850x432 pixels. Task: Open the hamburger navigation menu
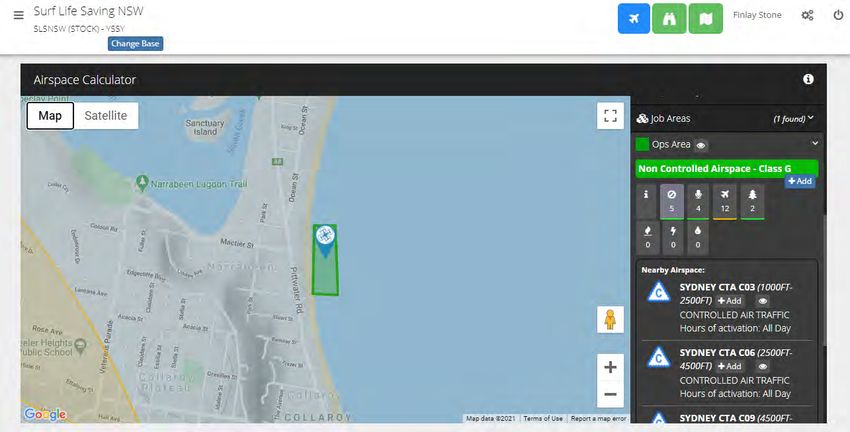[18, 15]
